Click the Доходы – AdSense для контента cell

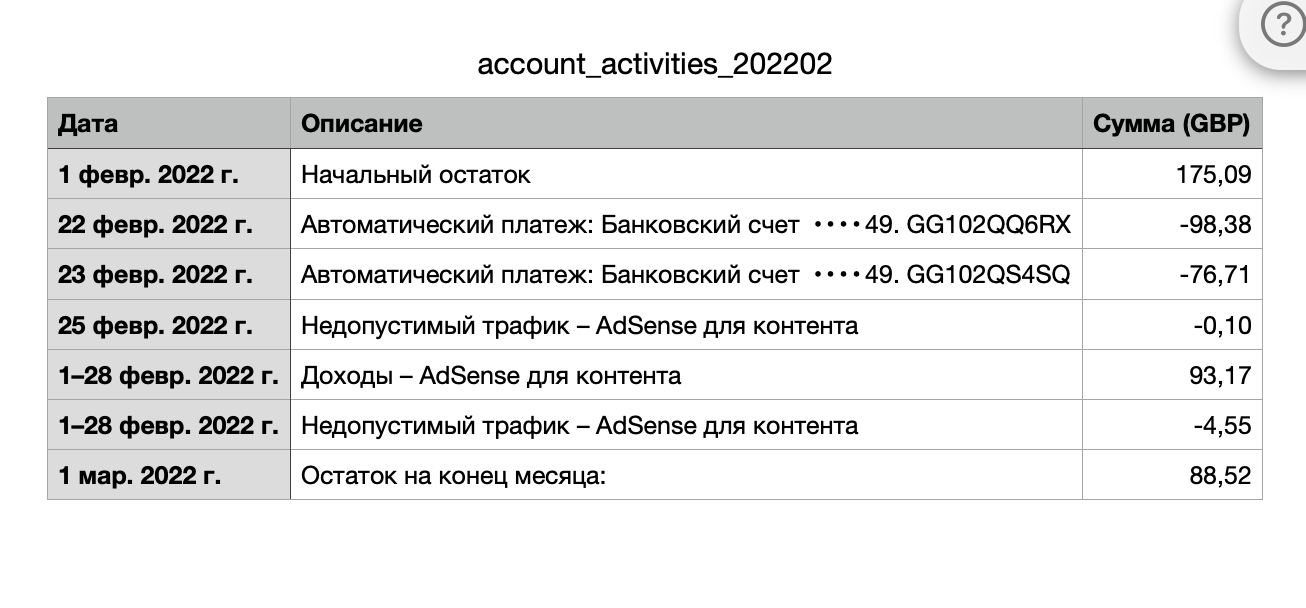click(686, 375)
